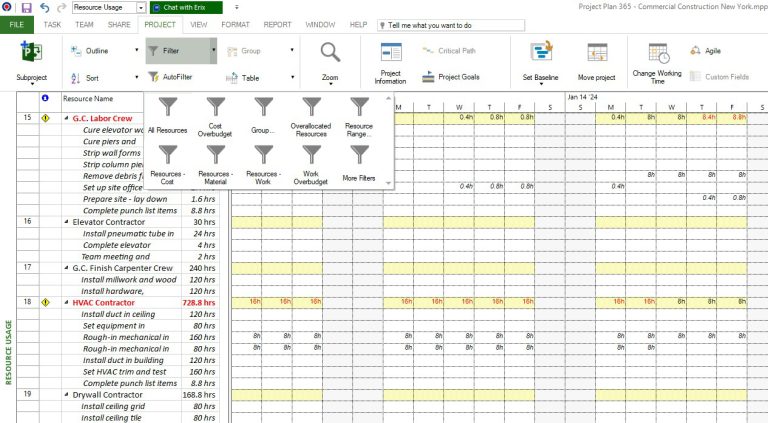Click the Chat with Erix button

pos(186,7)
